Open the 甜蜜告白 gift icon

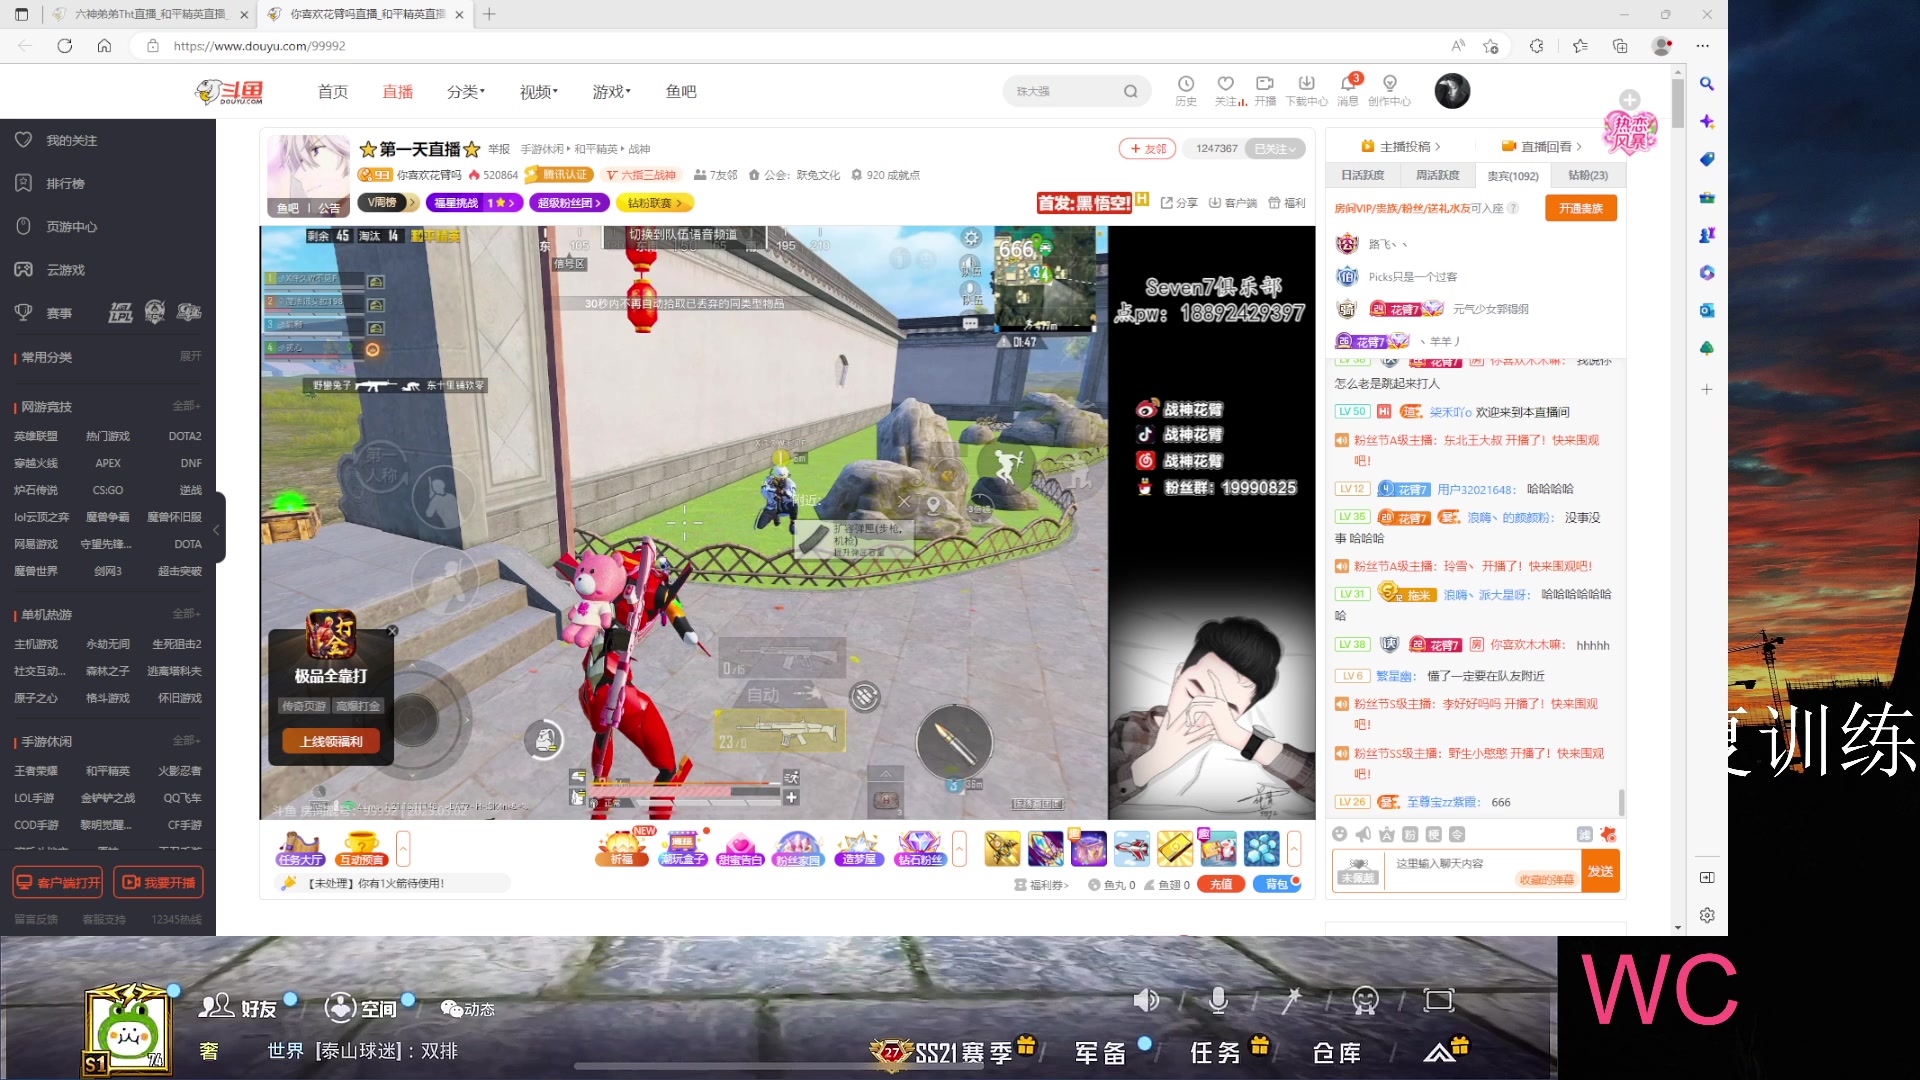pos(740,848)
